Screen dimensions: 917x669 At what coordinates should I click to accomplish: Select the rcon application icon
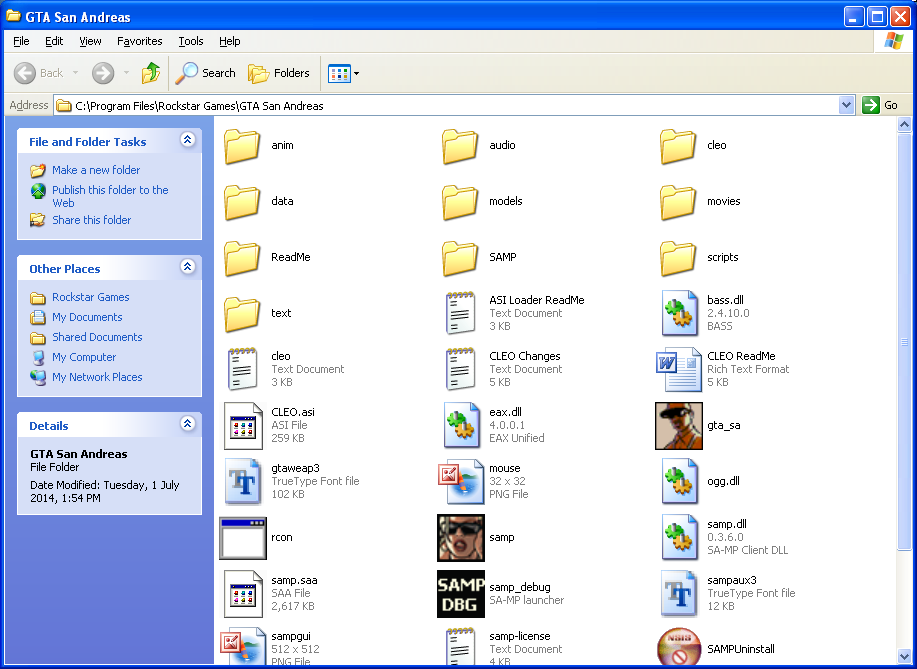(243, 538)
